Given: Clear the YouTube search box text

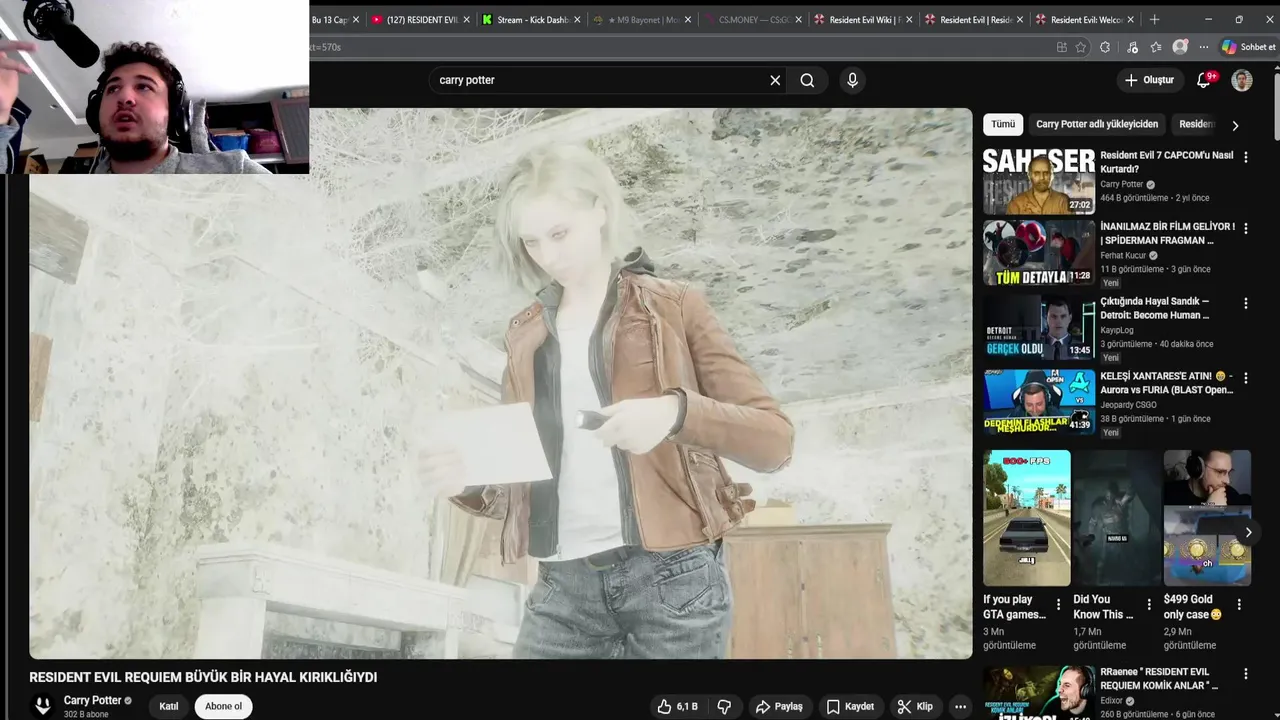Looking at the screenshot, I should coord(775,80).
